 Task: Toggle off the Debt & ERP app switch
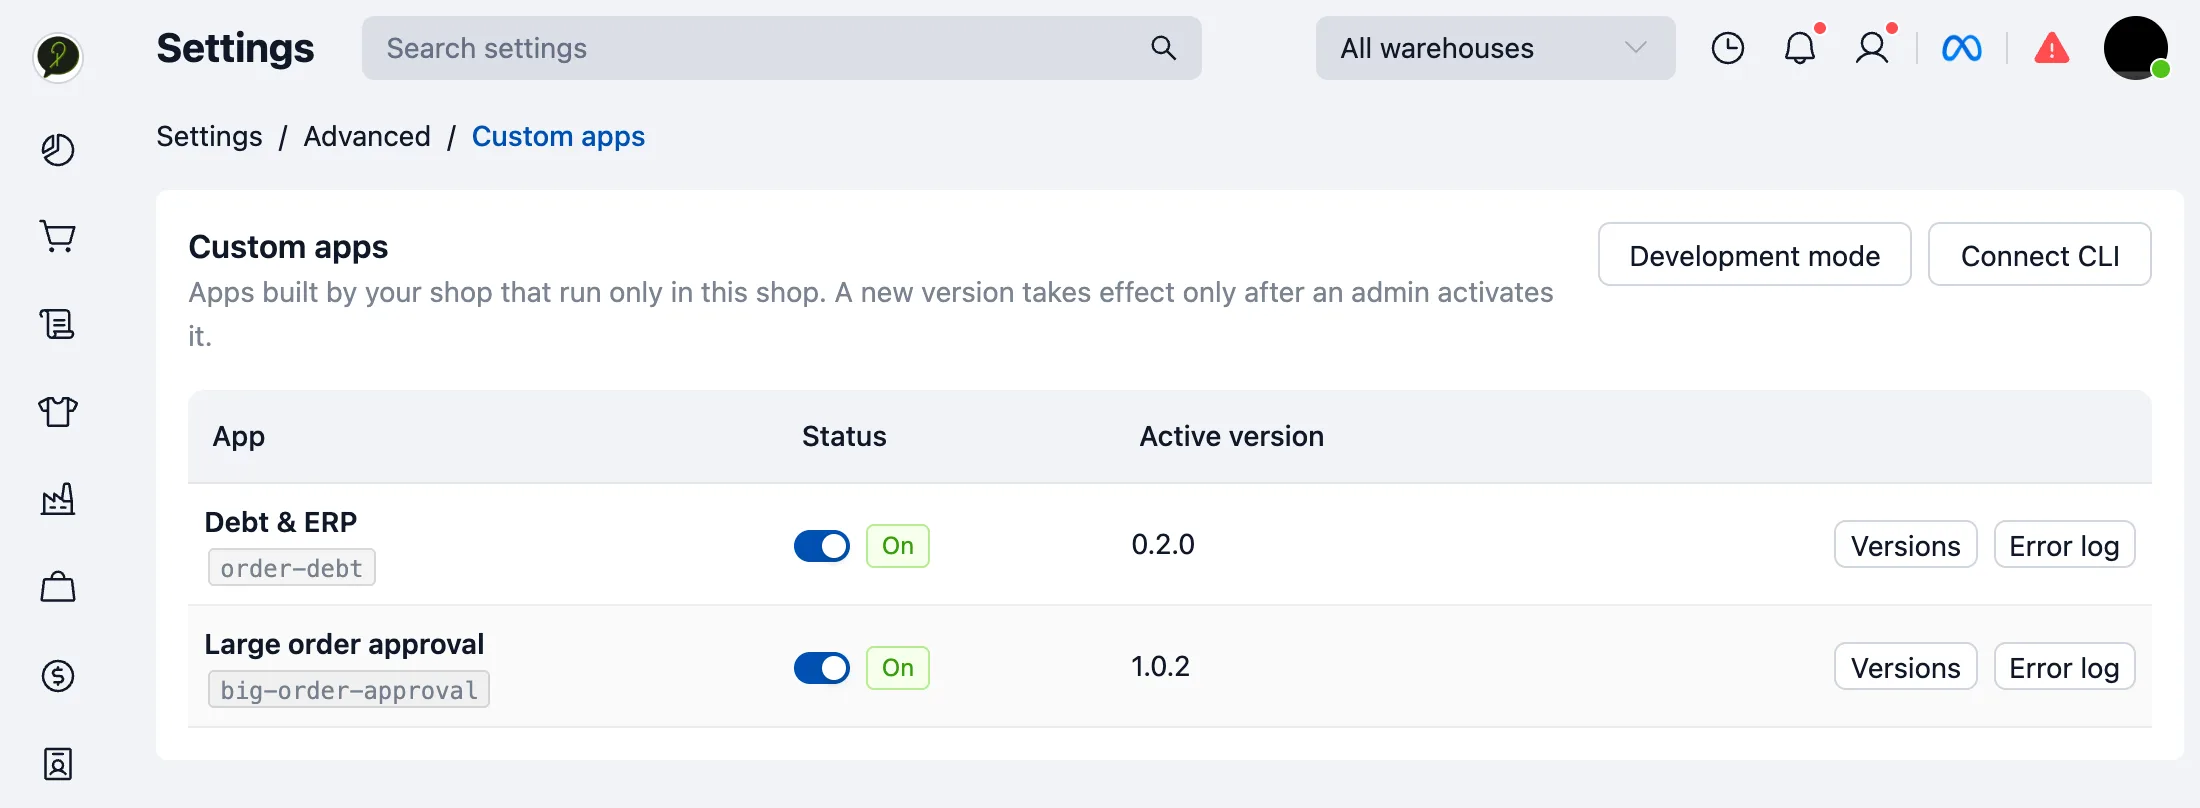(822, 546)
